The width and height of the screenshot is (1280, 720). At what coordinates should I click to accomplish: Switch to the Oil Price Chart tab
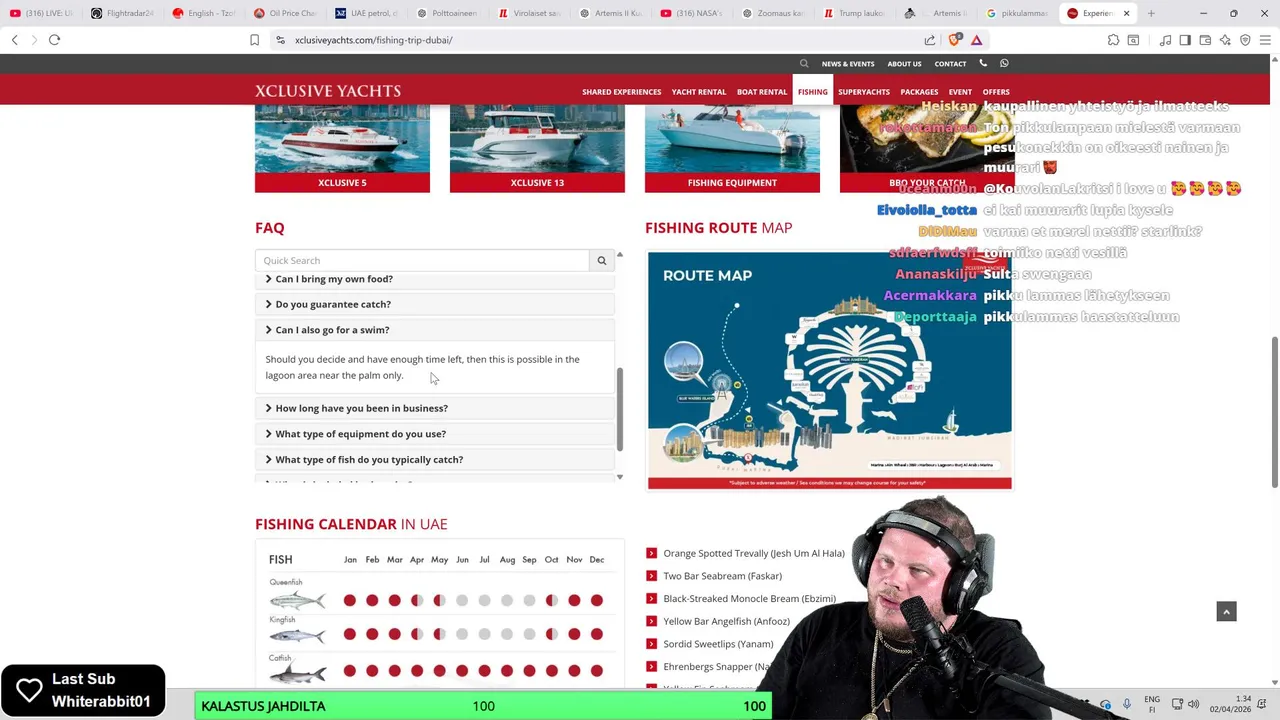pyautogui.click(x=286, y=13)
